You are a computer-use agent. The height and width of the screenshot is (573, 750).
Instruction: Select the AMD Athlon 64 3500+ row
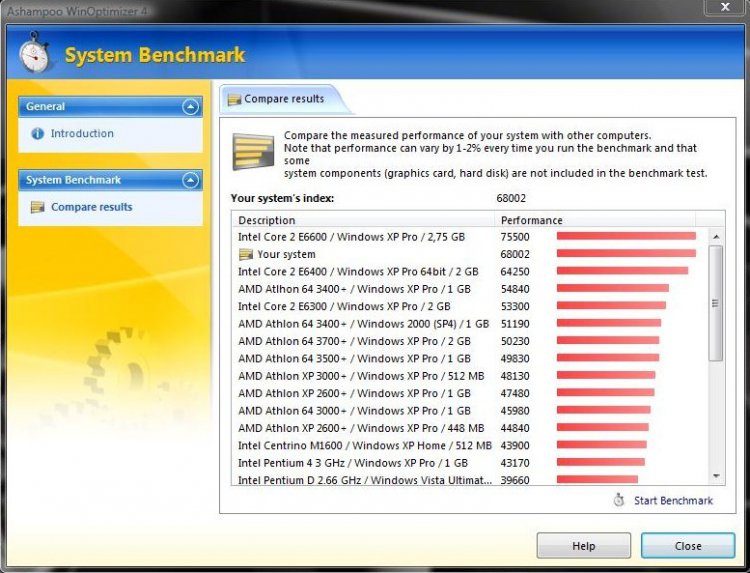[x=469, y=358]
